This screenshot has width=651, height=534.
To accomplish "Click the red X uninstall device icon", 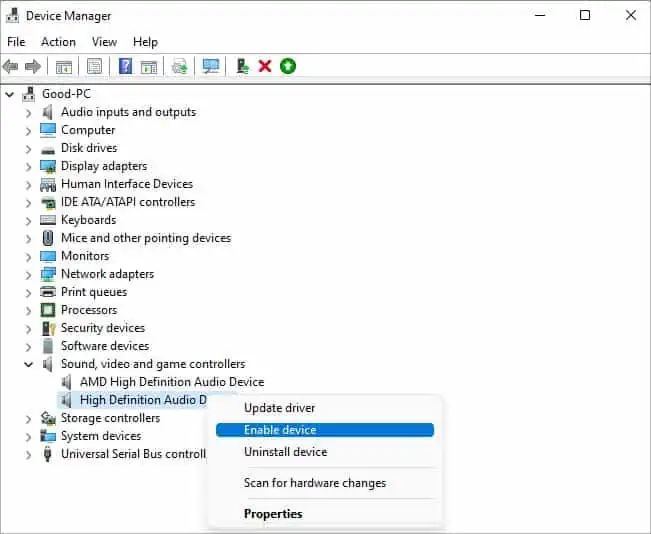I will [x=264, y=66].
